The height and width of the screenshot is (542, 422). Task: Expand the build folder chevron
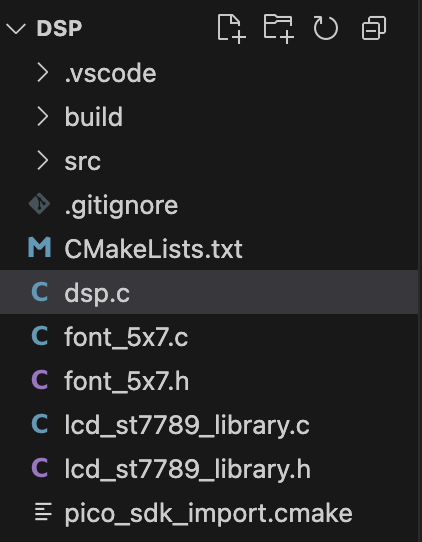(x=43, y=116)
